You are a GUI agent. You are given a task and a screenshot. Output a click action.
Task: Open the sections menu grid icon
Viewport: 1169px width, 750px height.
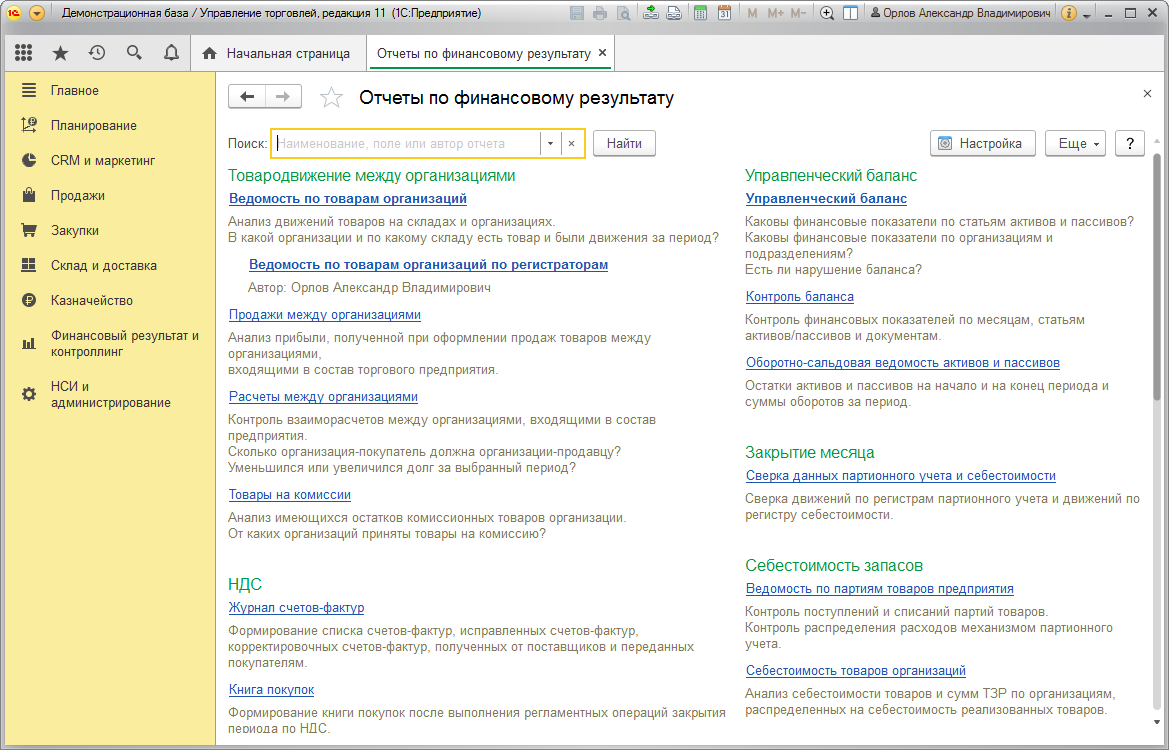point(23,53)
